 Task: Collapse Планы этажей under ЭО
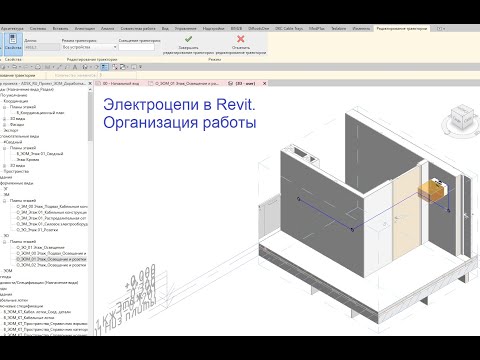5,242
